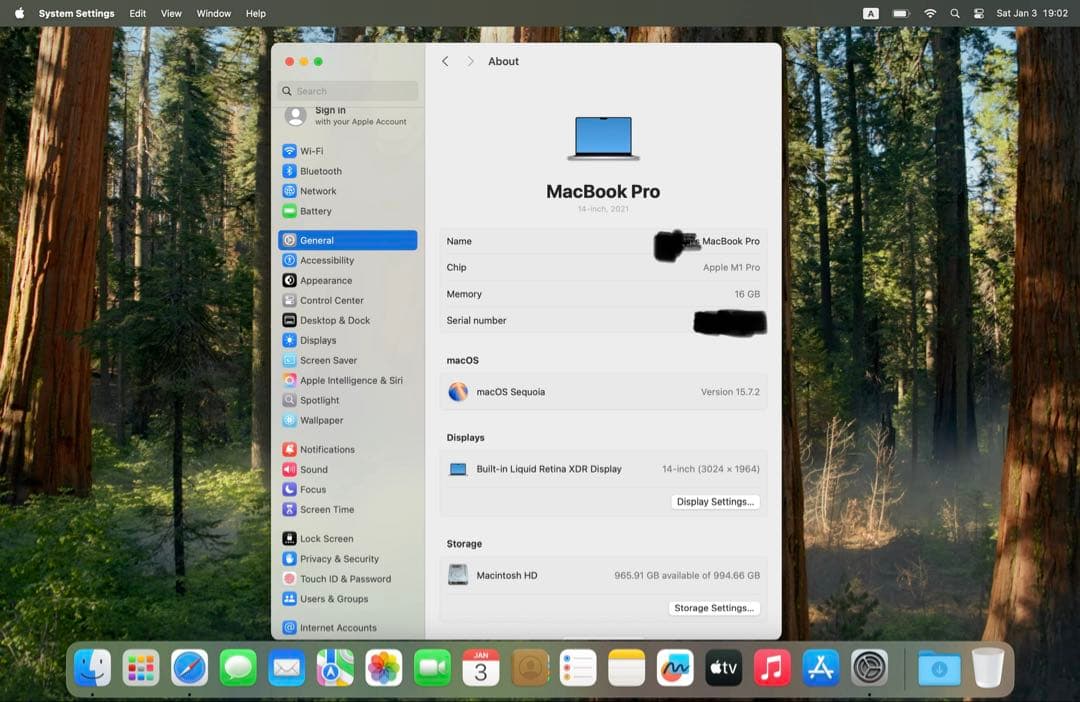The width and height of the screenshot is (1080, 702).
Task: Select Appearance settings icon
Action: click(291, 280)
